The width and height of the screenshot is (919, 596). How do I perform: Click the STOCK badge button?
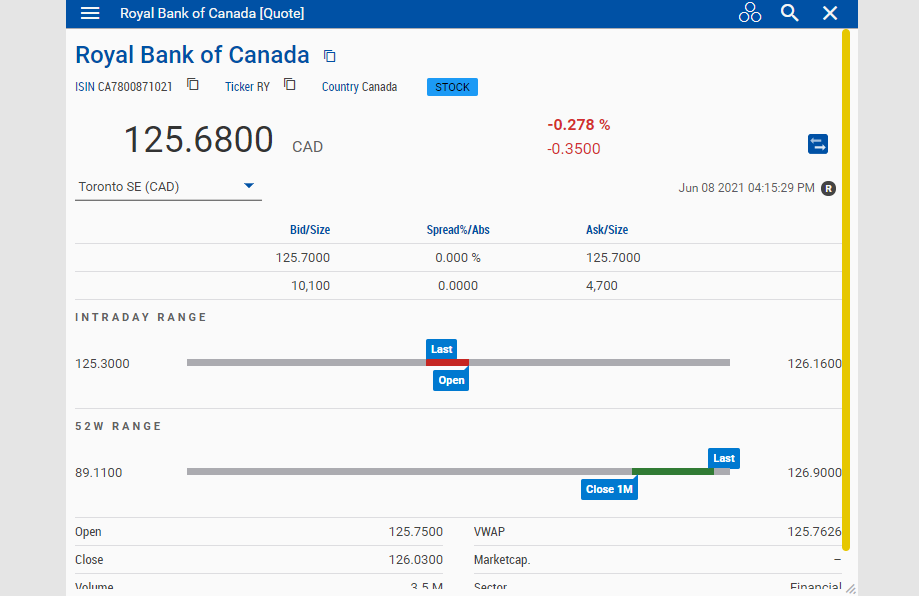point(452,87)
